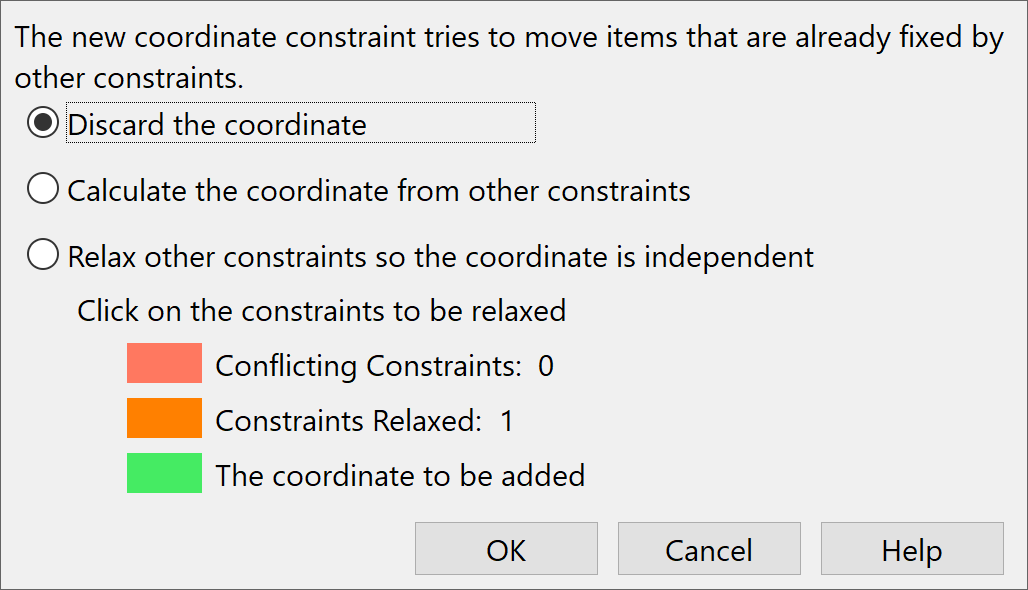
Task: Select the "Discard the coordinate" radio button
Action: 42,122
